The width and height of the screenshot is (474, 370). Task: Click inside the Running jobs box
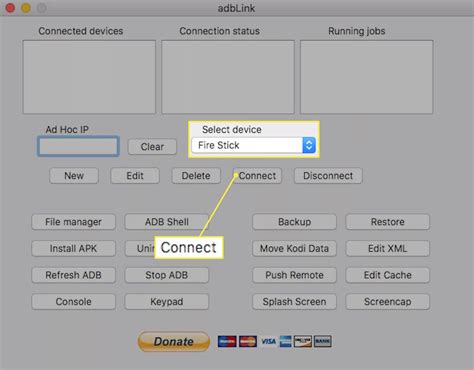367,77
